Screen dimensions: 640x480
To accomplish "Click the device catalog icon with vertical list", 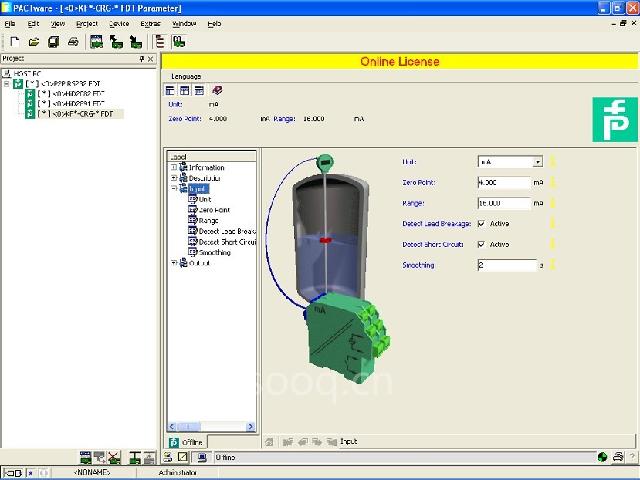I will pos(160,42).
